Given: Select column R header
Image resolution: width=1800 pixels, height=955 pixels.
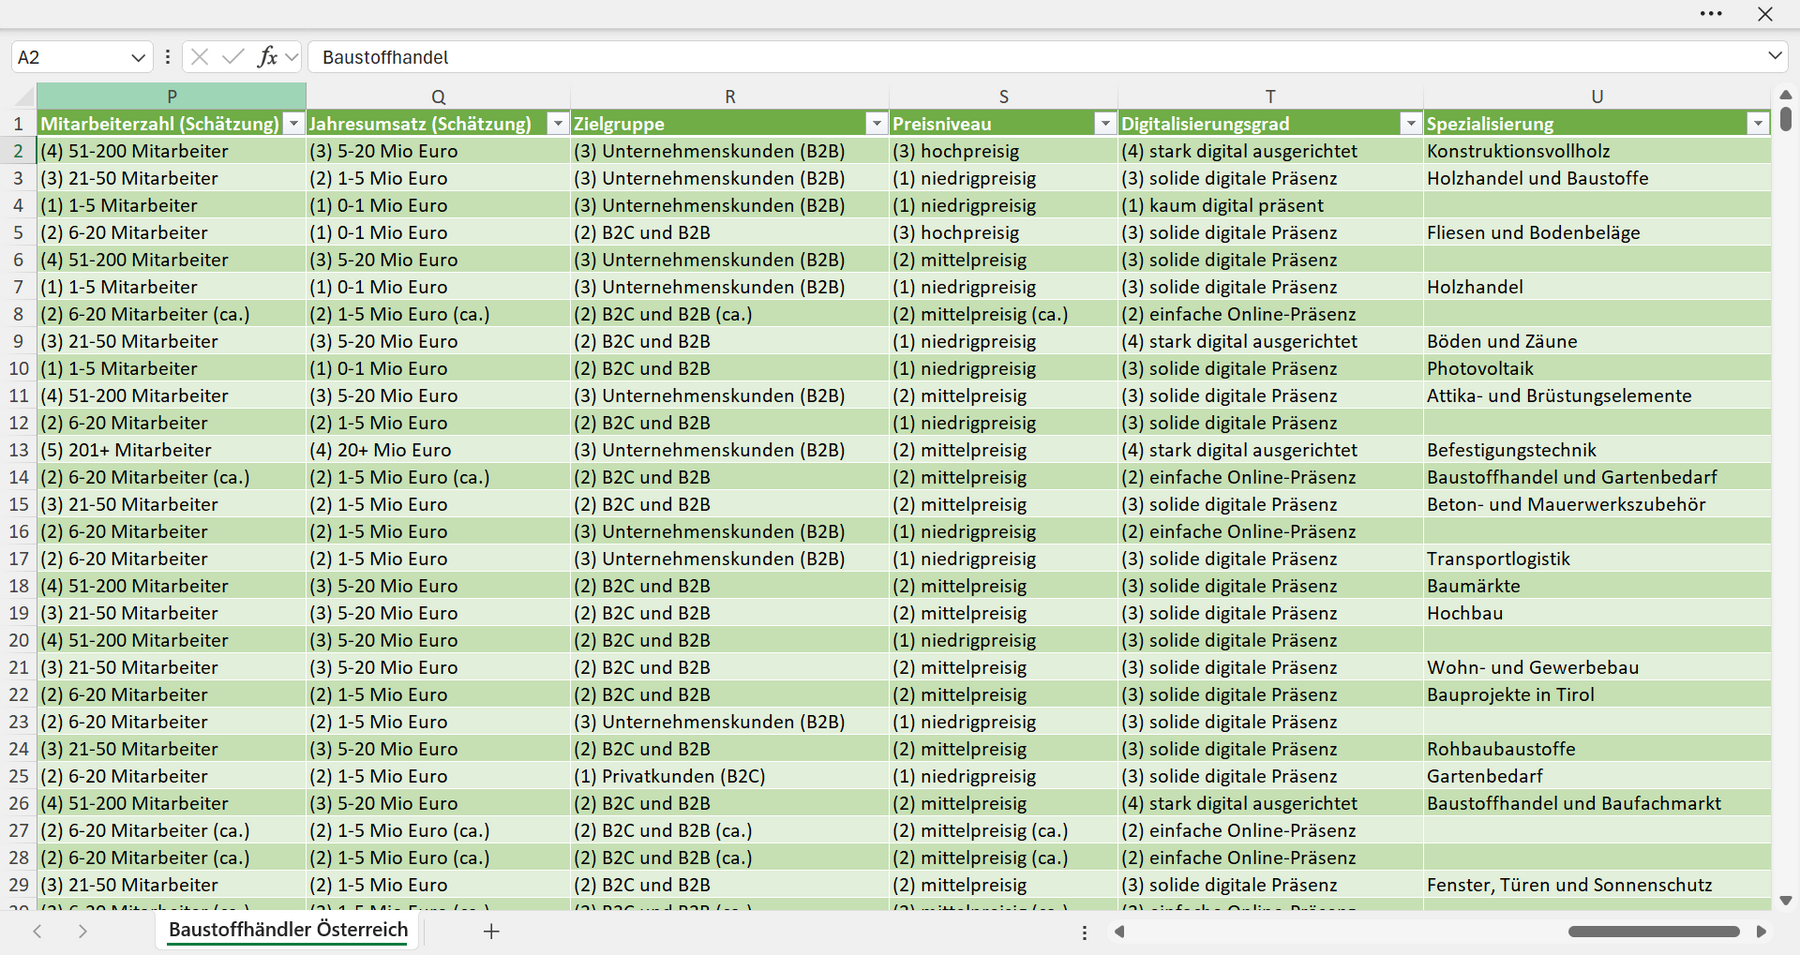Looking at the screenshot, I should point(730,97).
